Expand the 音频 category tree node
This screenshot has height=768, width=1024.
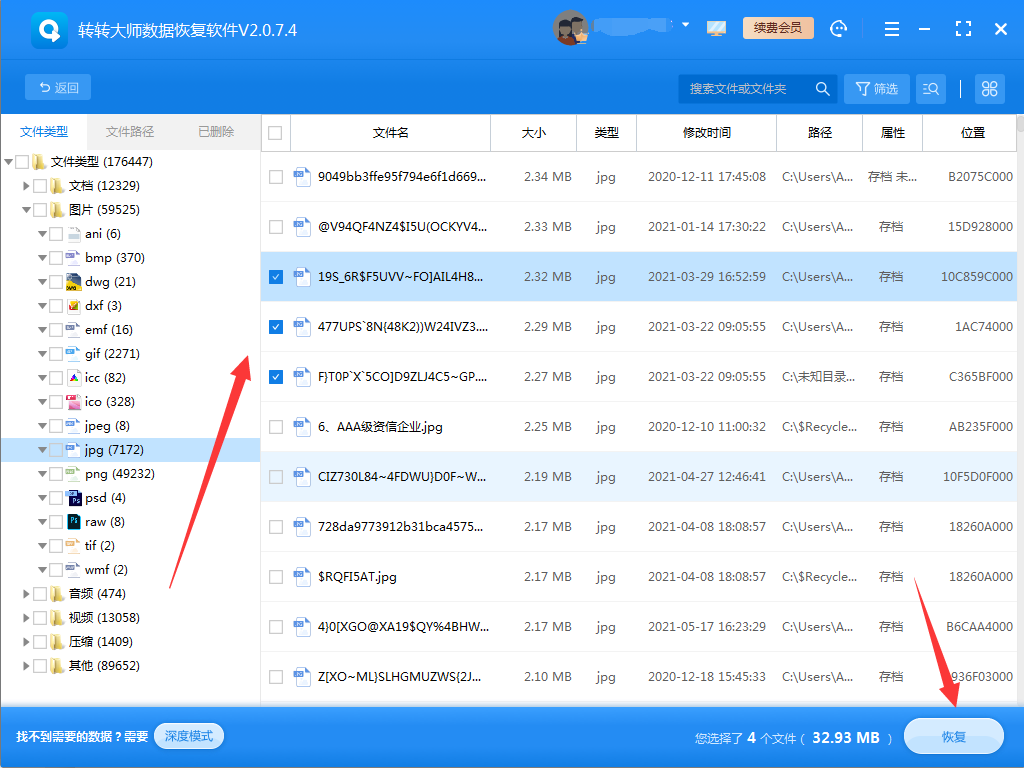27,593
